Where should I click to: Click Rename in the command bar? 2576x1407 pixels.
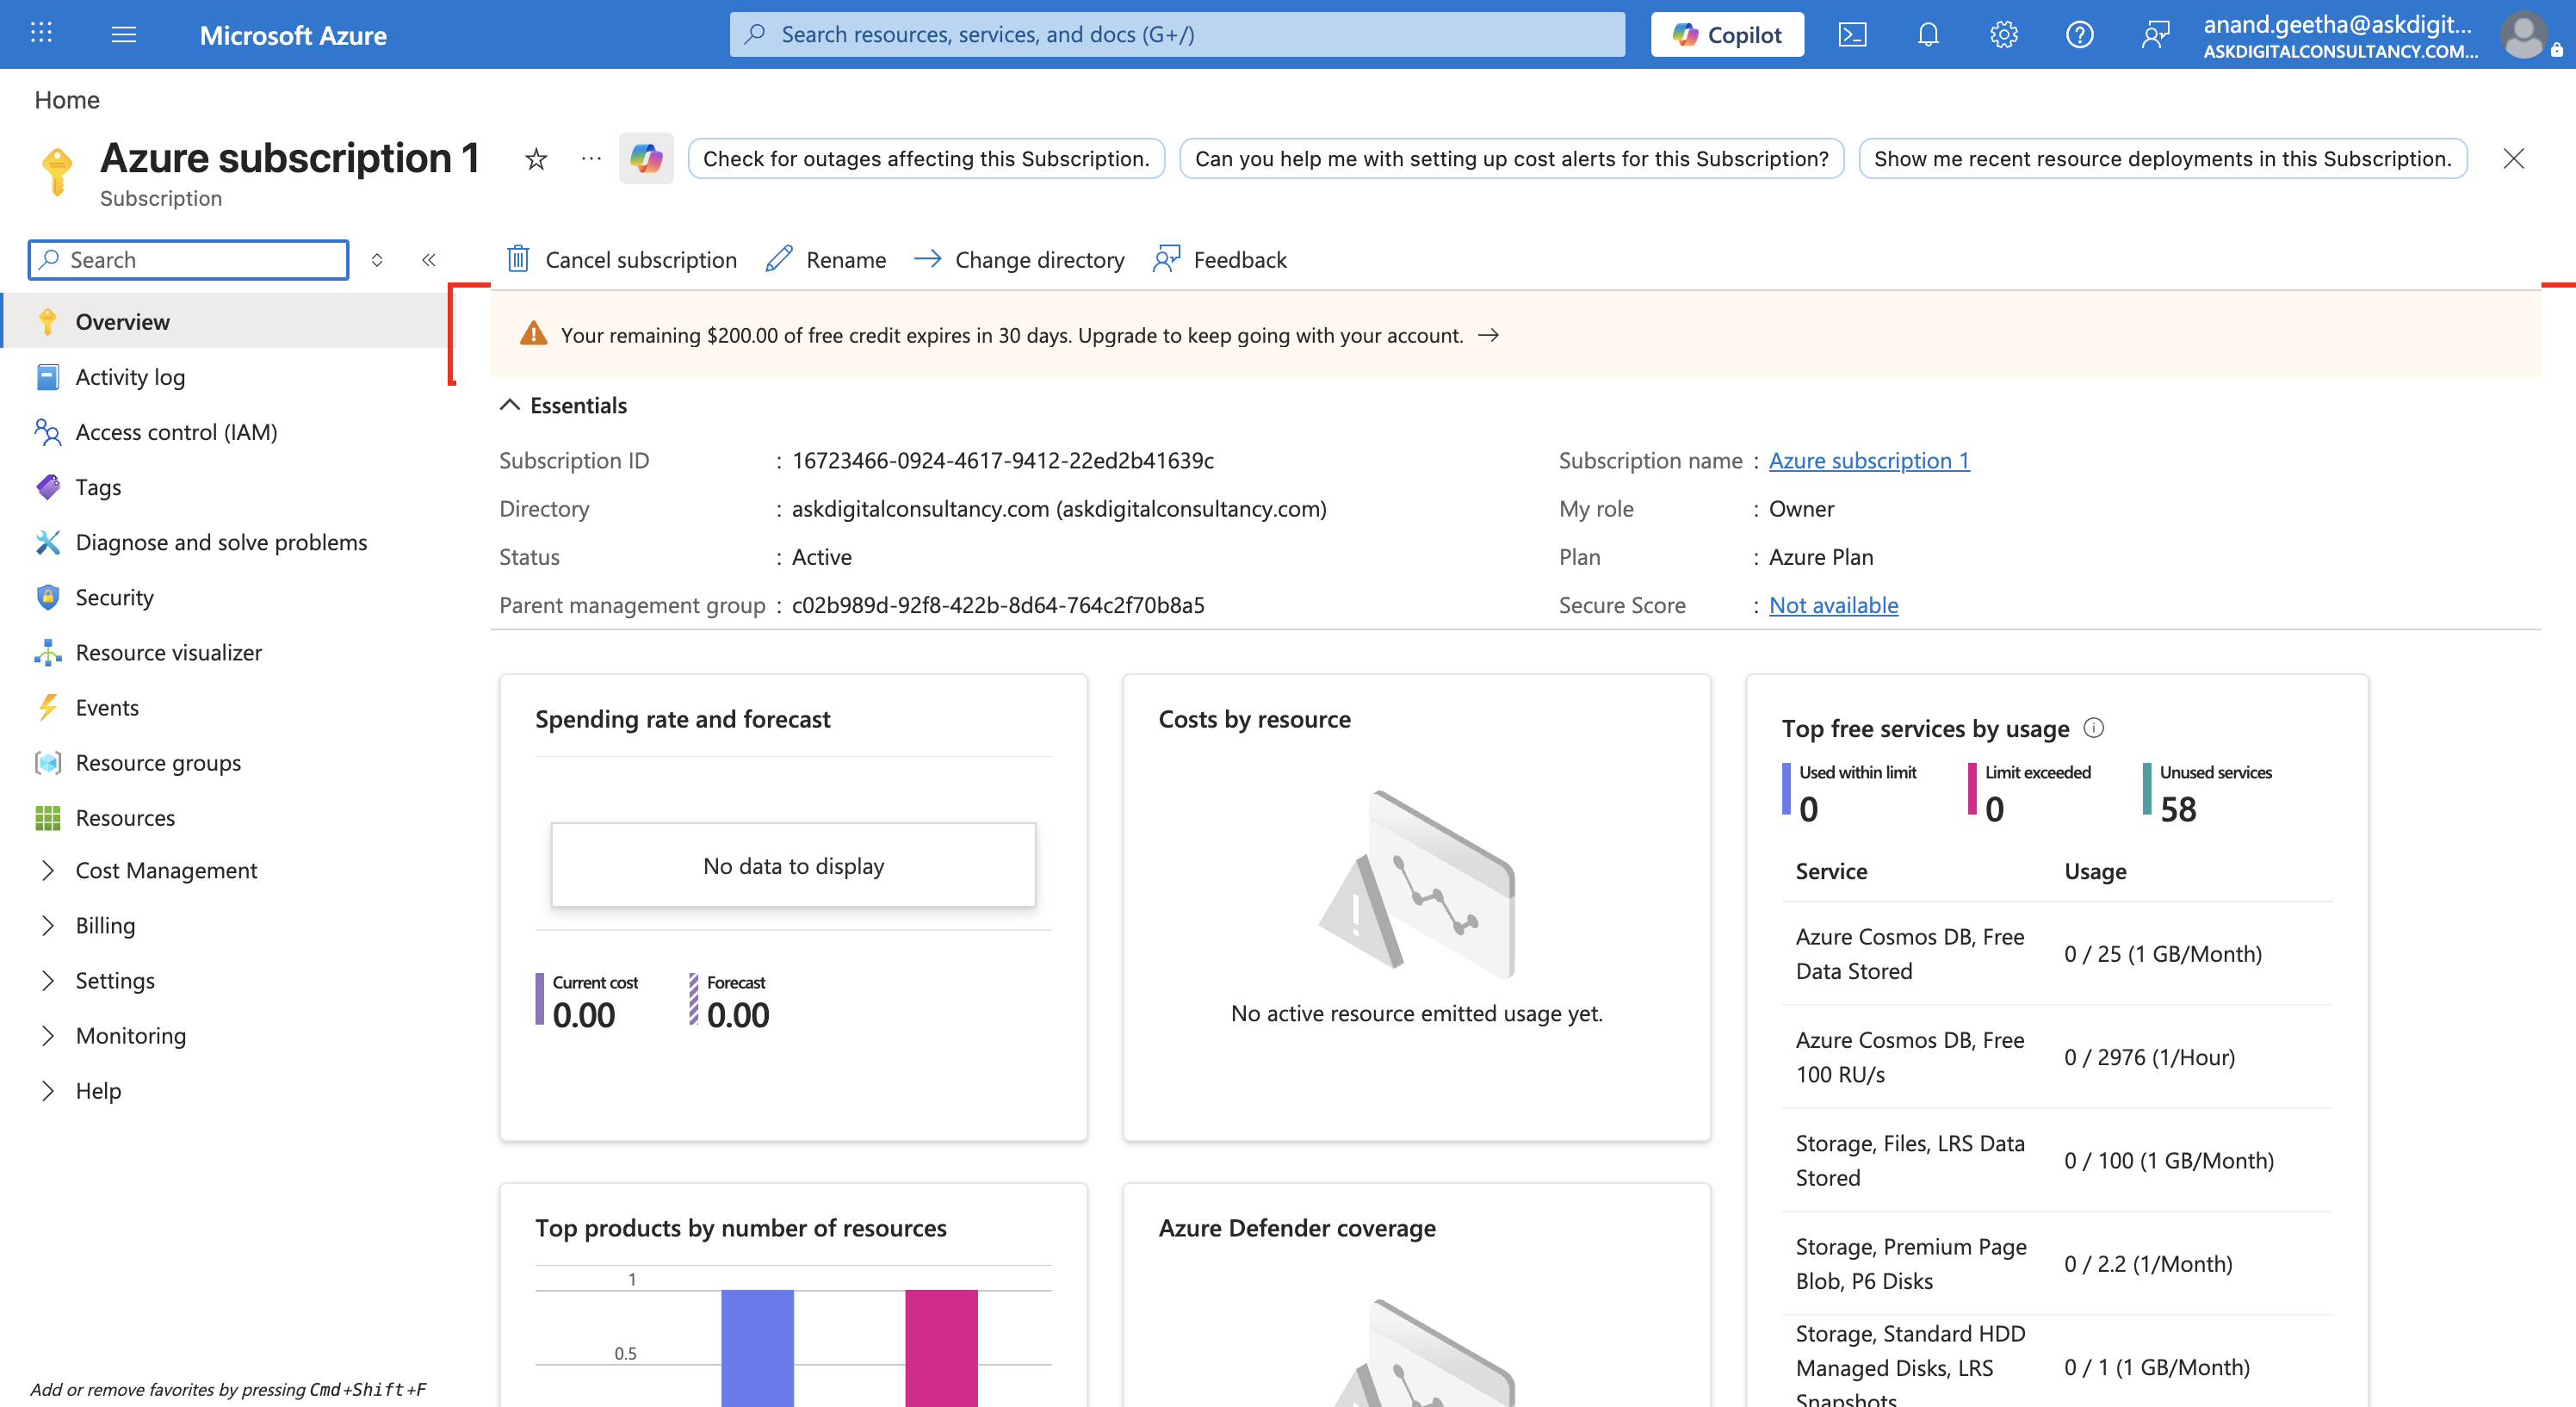[826, 260]
